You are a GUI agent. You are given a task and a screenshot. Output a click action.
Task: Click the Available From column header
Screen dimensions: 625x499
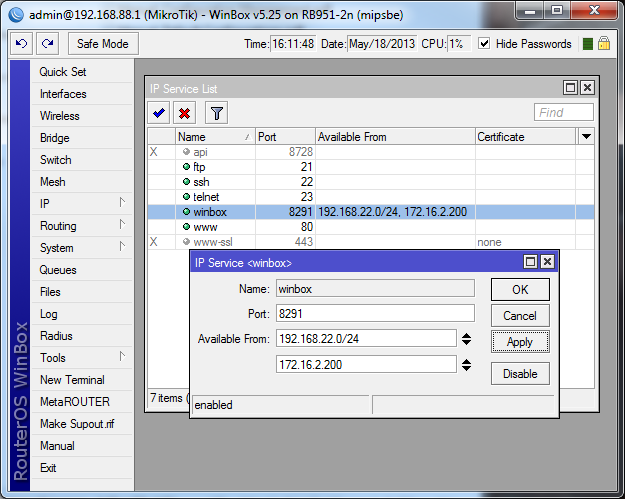(395, 137)
